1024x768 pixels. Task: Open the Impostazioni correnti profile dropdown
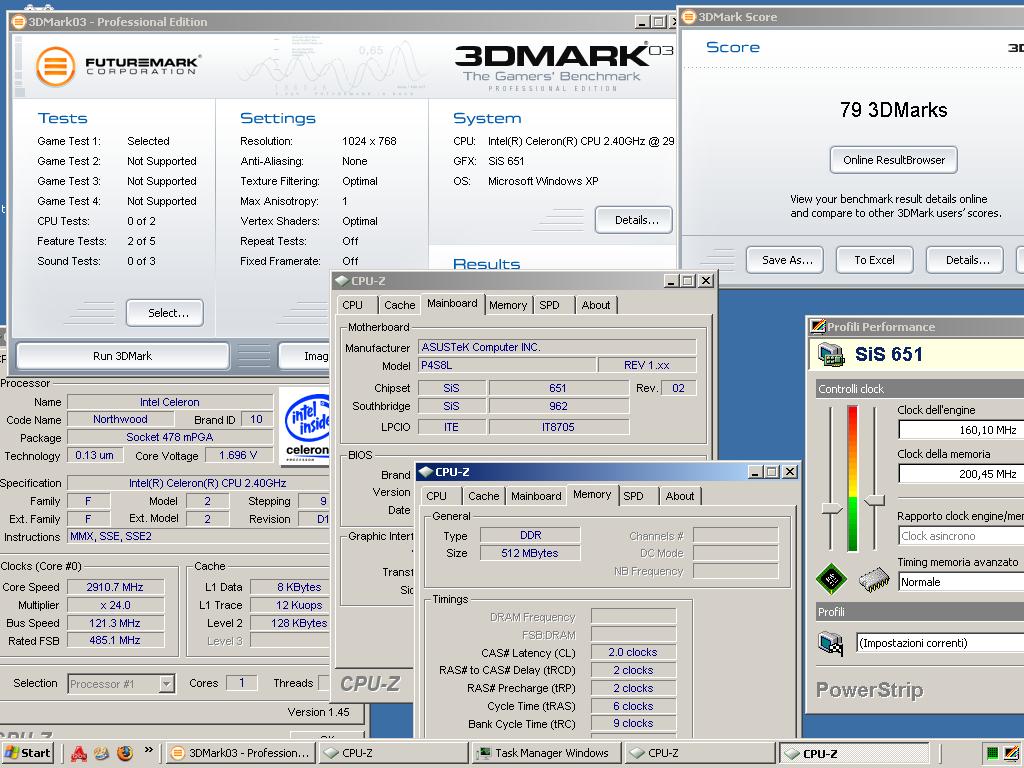click(940, 643)
